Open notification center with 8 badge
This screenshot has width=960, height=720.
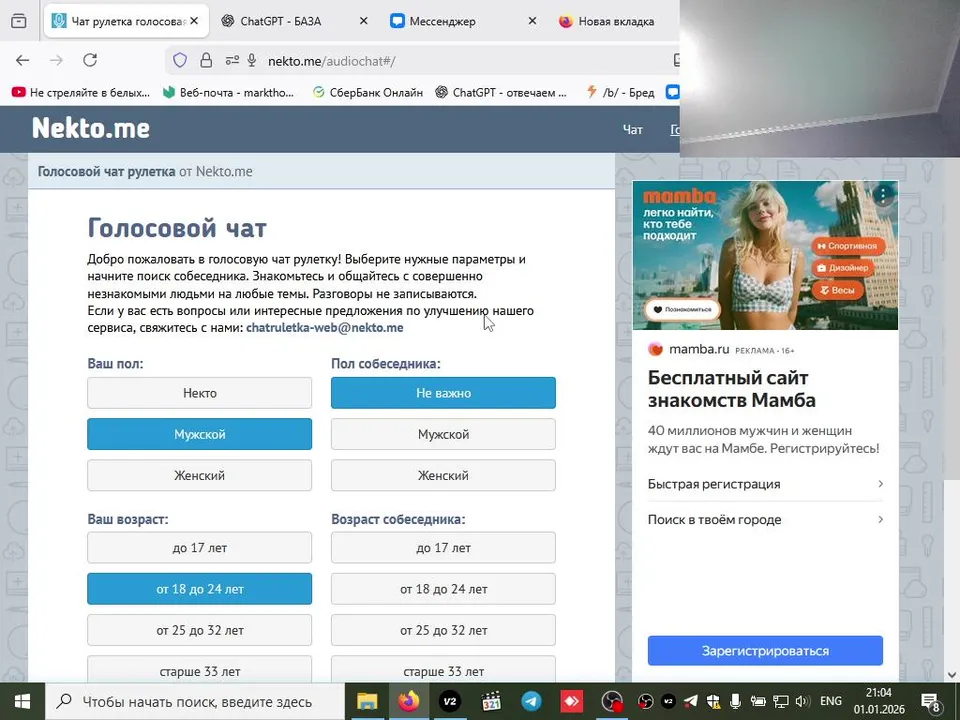pyautogui.click(x=931, y=702)
